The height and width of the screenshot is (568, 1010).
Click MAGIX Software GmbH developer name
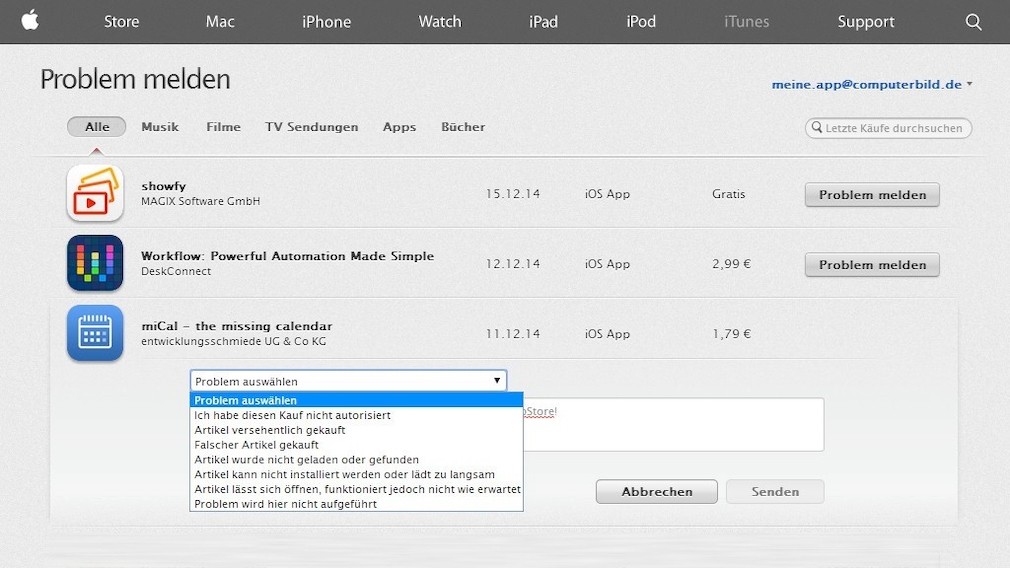[200, 201]
